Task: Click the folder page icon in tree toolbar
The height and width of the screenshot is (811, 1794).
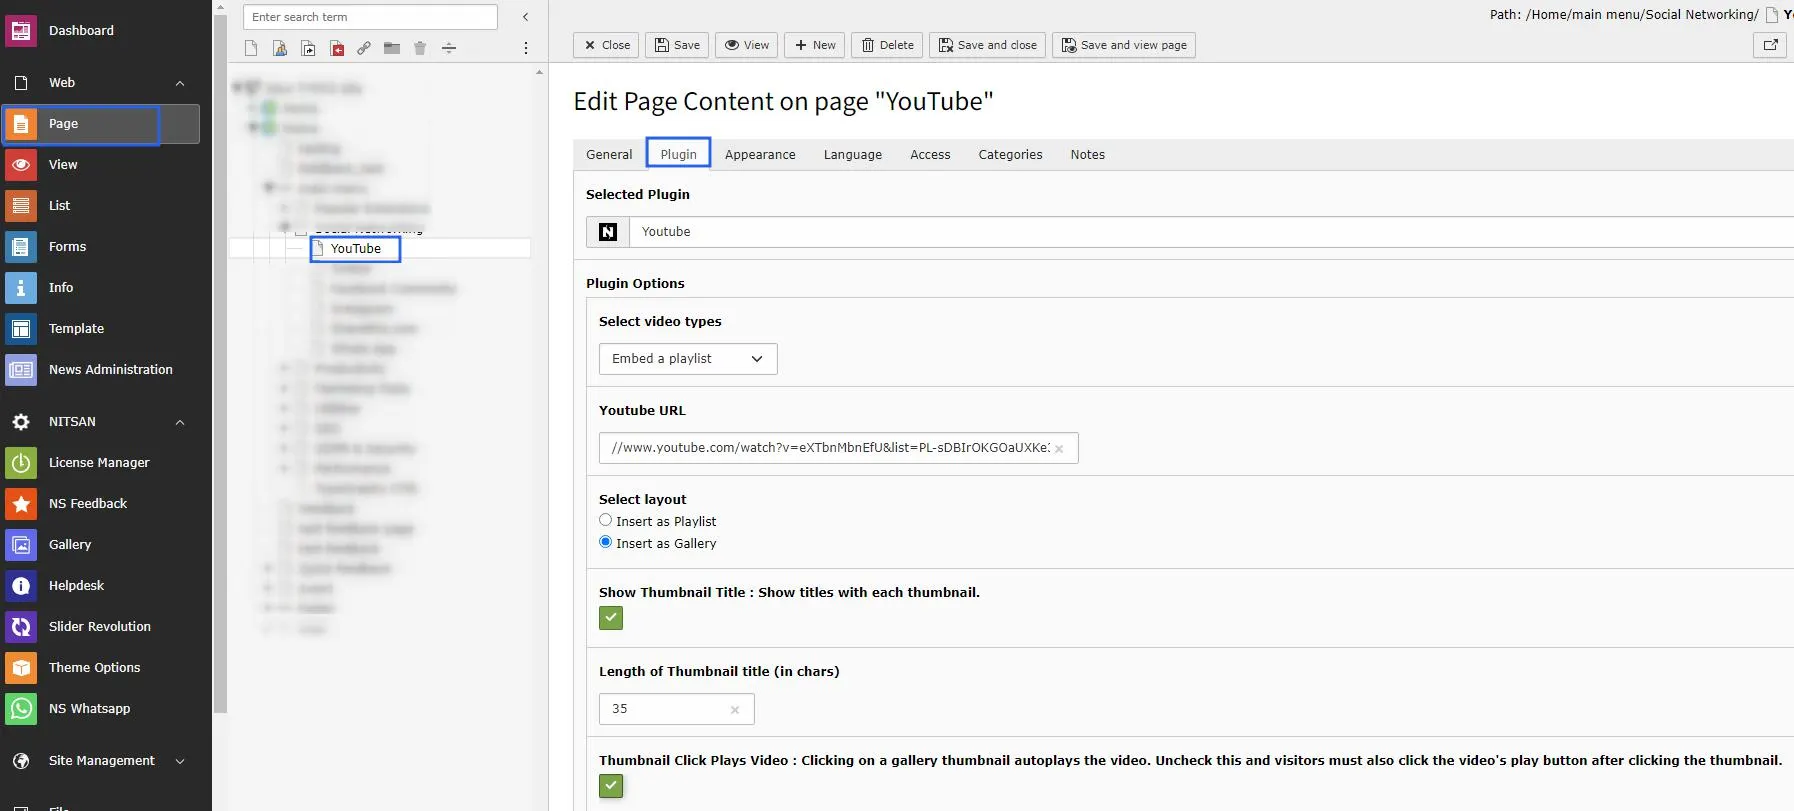Action: click(392, 48)
